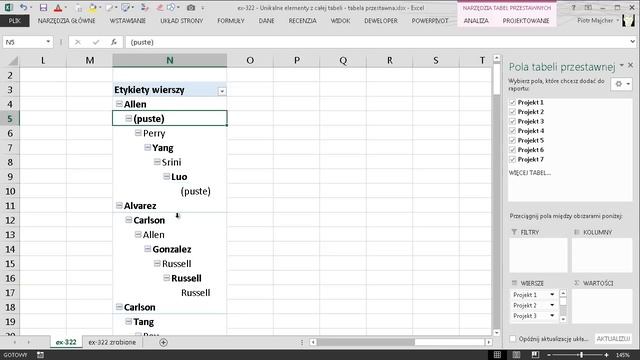This screenshot has height=360, width=640.
Task: Uncheck the Projekt 6 field checkbox
Action: pyautogui.click(x=513, y=150)
